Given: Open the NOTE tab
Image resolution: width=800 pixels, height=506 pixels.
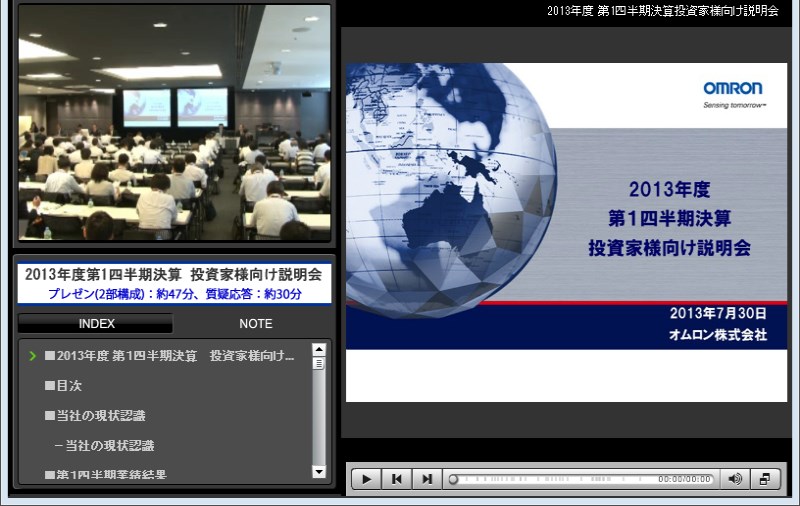Looking at the screenshot, I should [256, 324].
